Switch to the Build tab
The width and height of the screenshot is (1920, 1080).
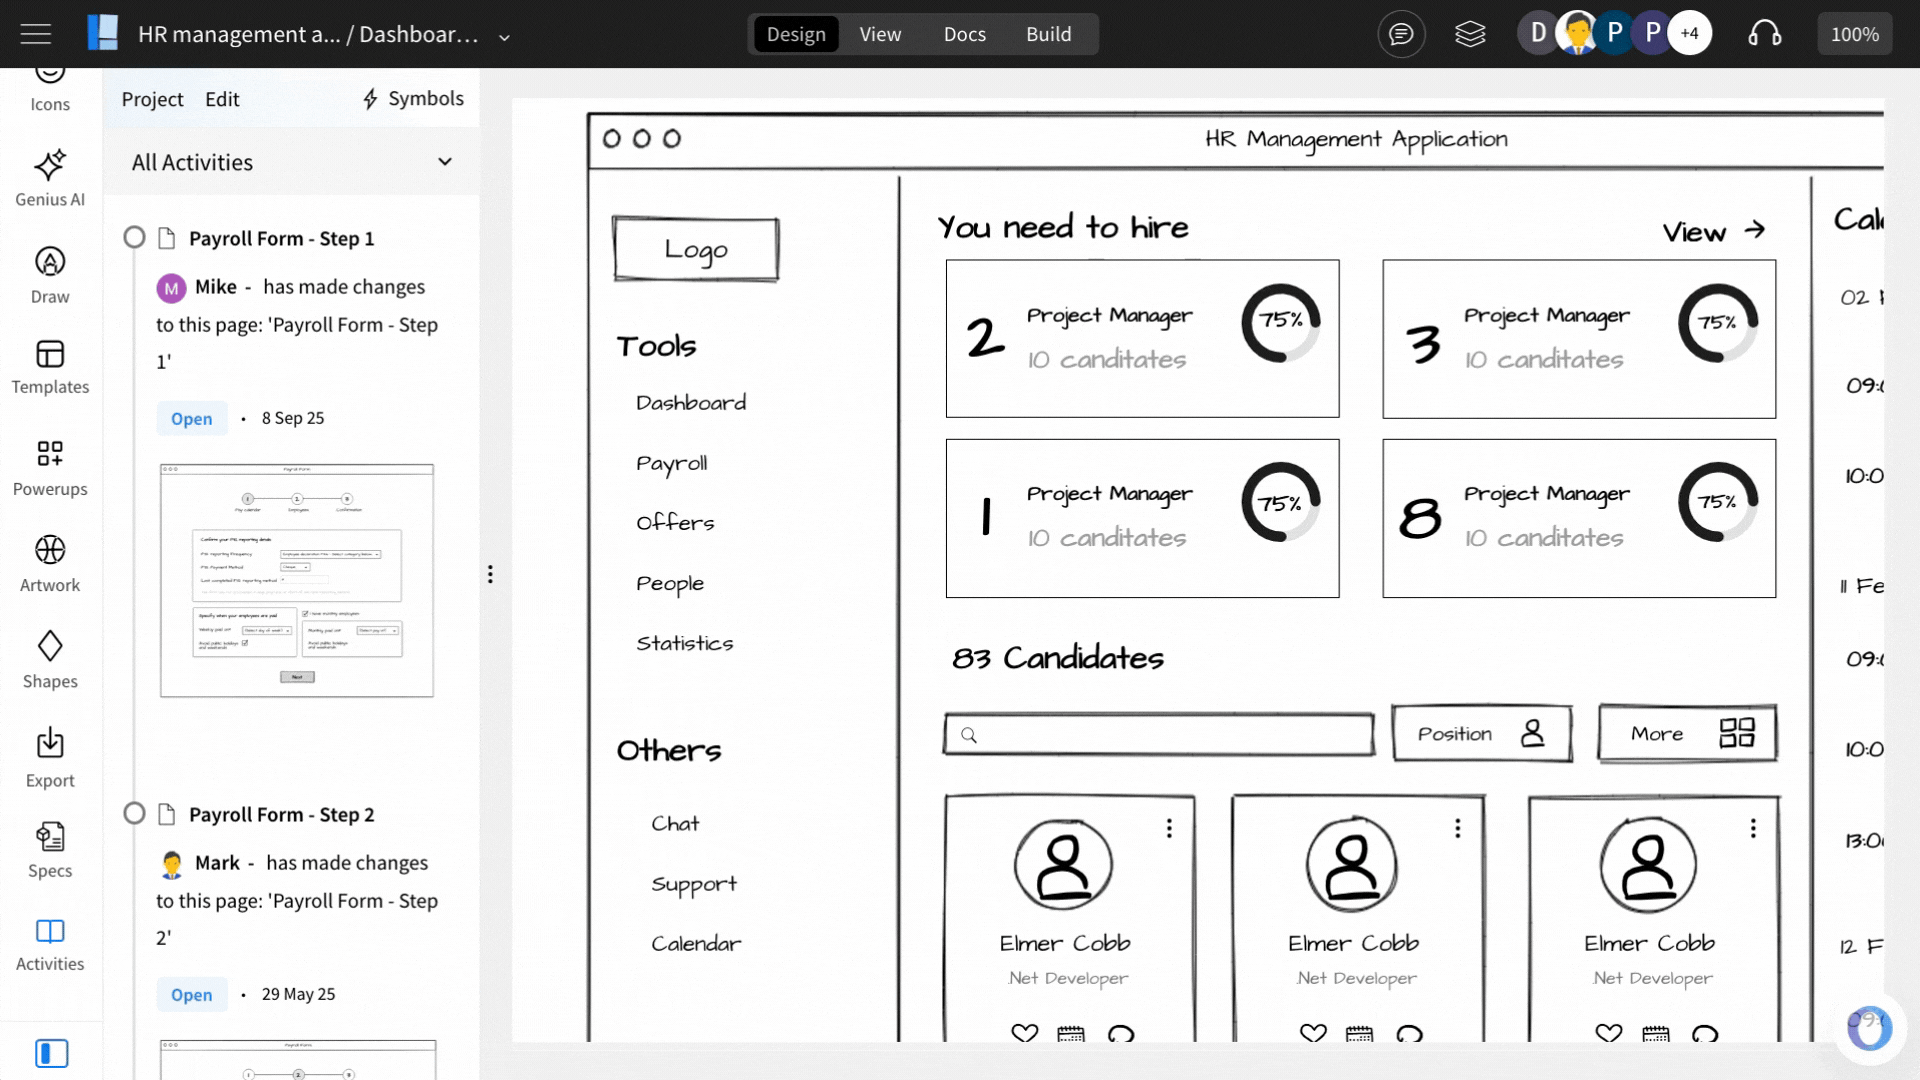click(1048, 34)
